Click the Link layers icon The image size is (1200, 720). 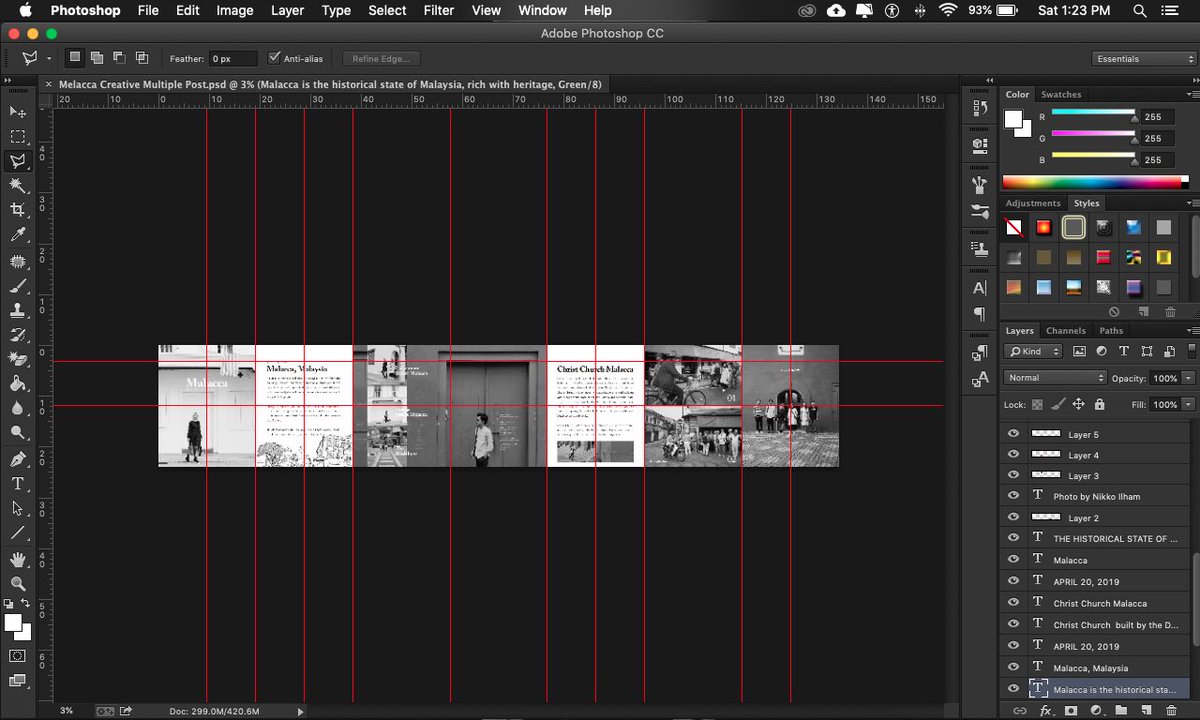point(1020,710)
